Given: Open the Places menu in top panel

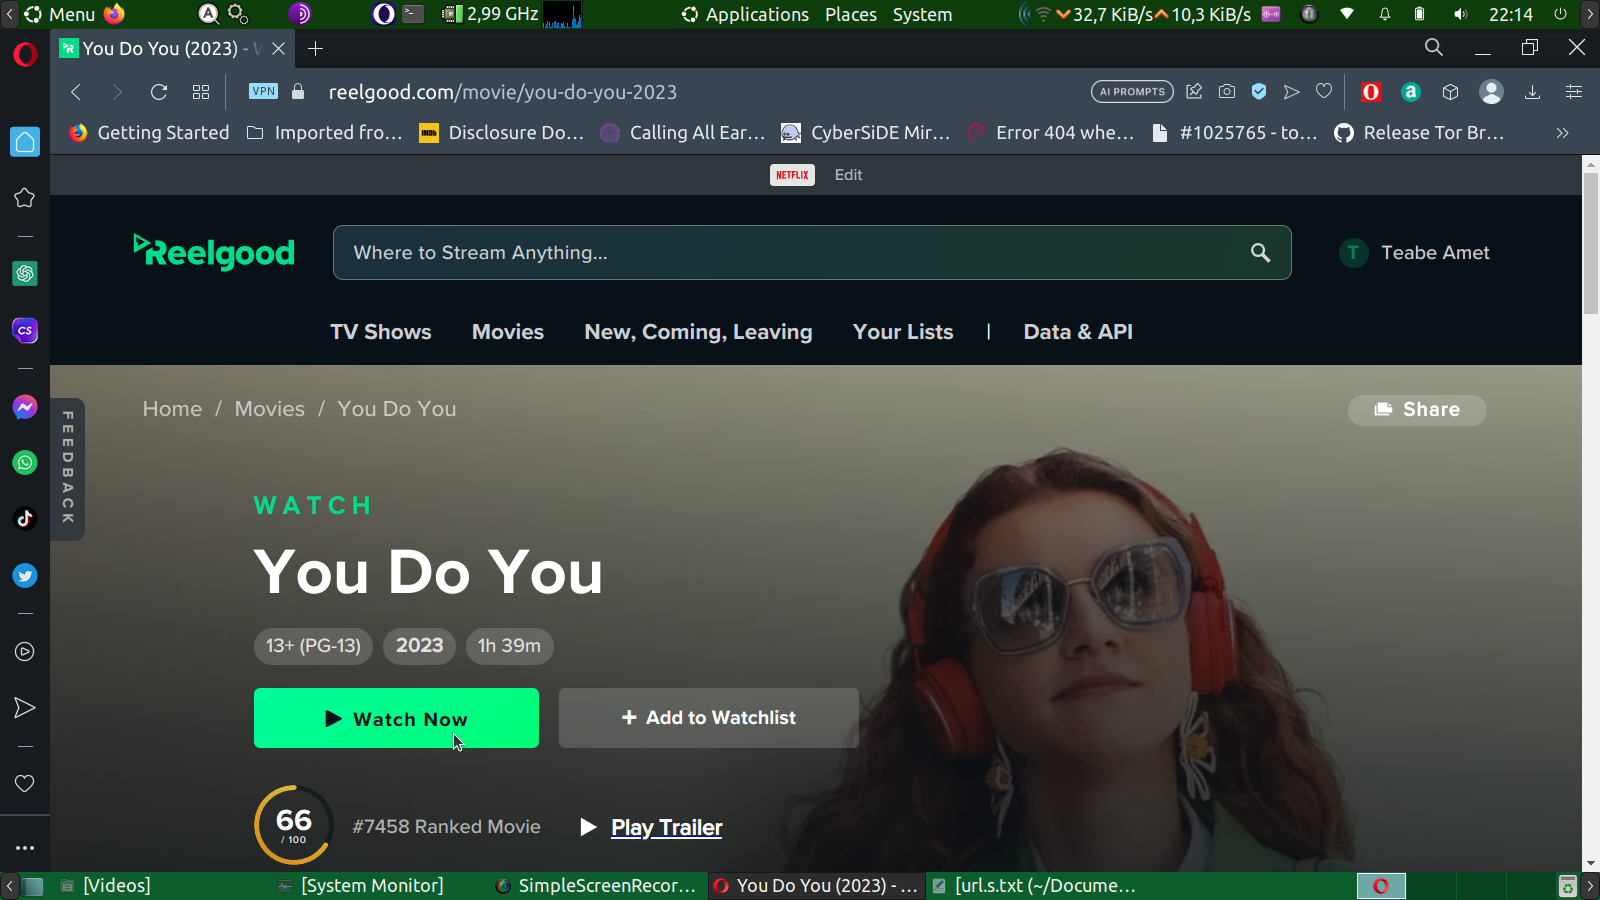Looking at the screenshot, I should [x=851, y=15].
